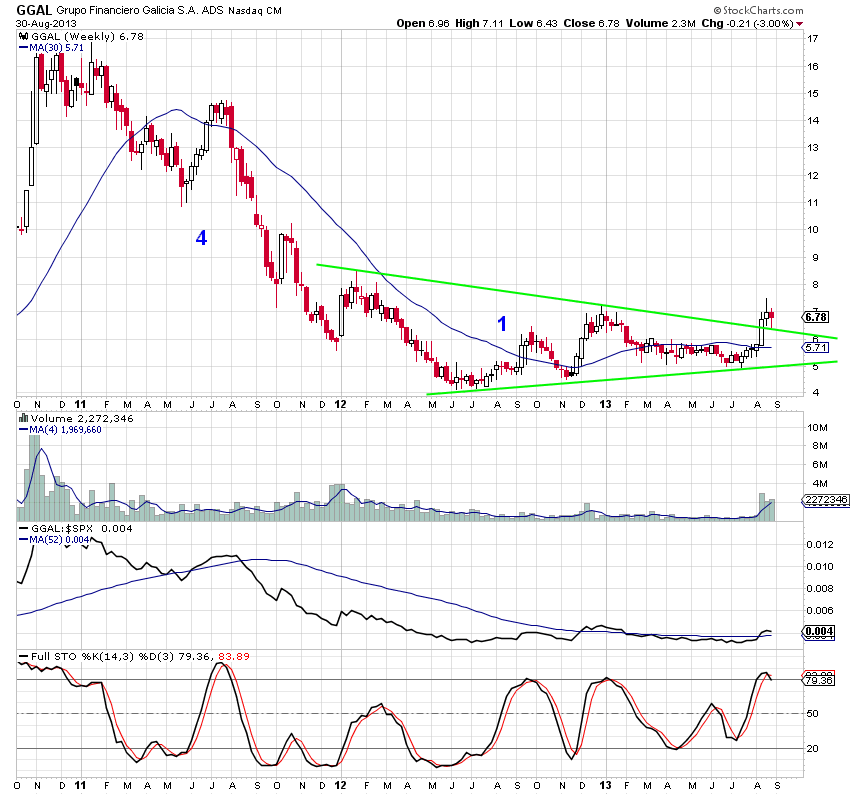Click the company name Grupo Financiero Galicia S.A. ADS
Screen dimensions: 850x795
pyautogui.click(x=139, y=10)
